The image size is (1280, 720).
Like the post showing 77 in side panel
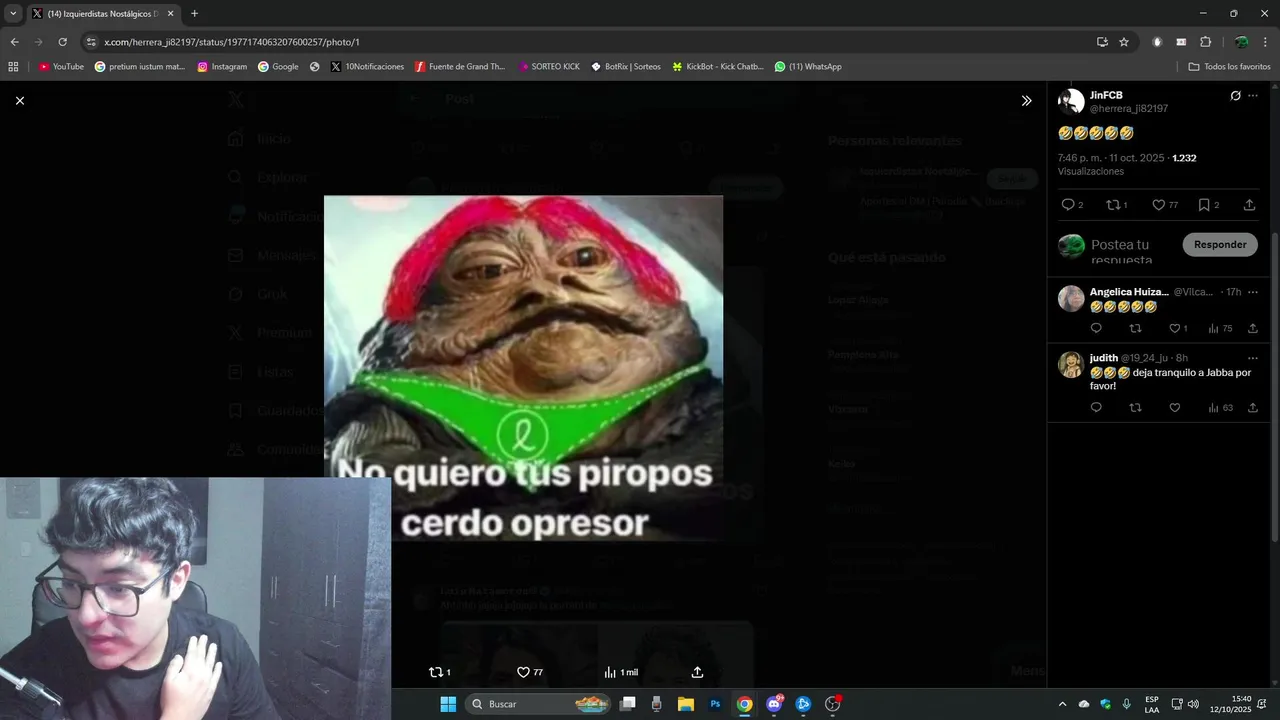[1165, 205]
